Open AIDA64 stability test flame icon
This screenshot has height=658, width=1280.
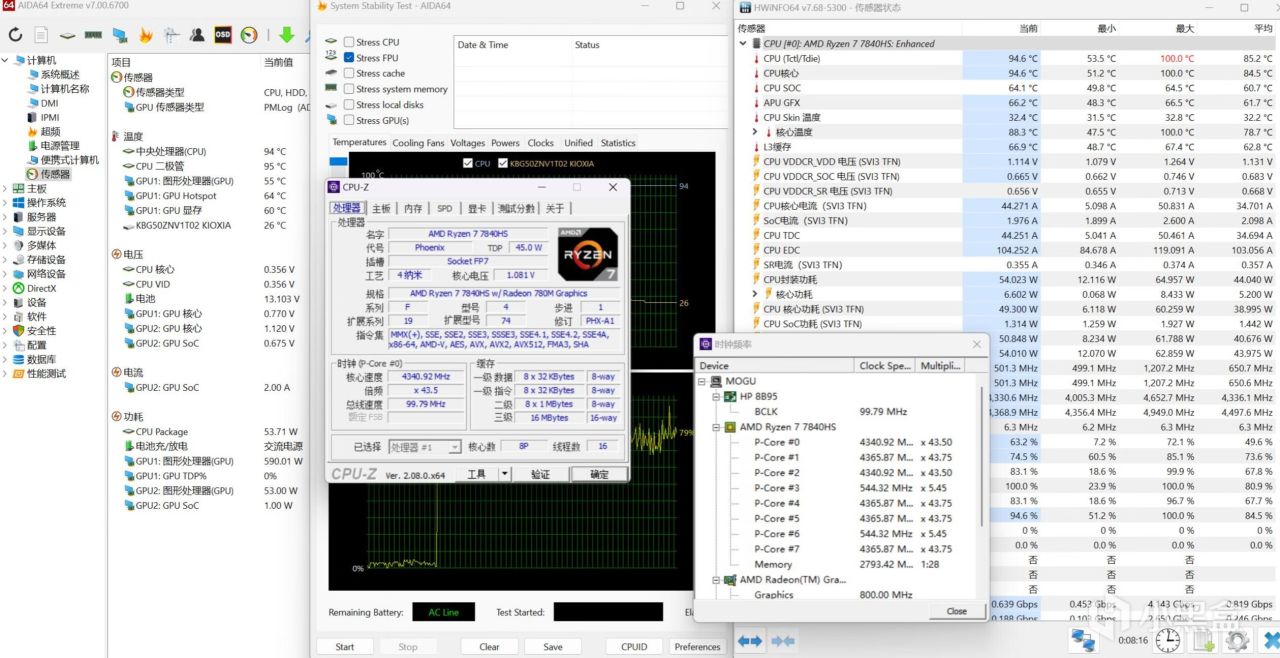[x=145, y=35]
